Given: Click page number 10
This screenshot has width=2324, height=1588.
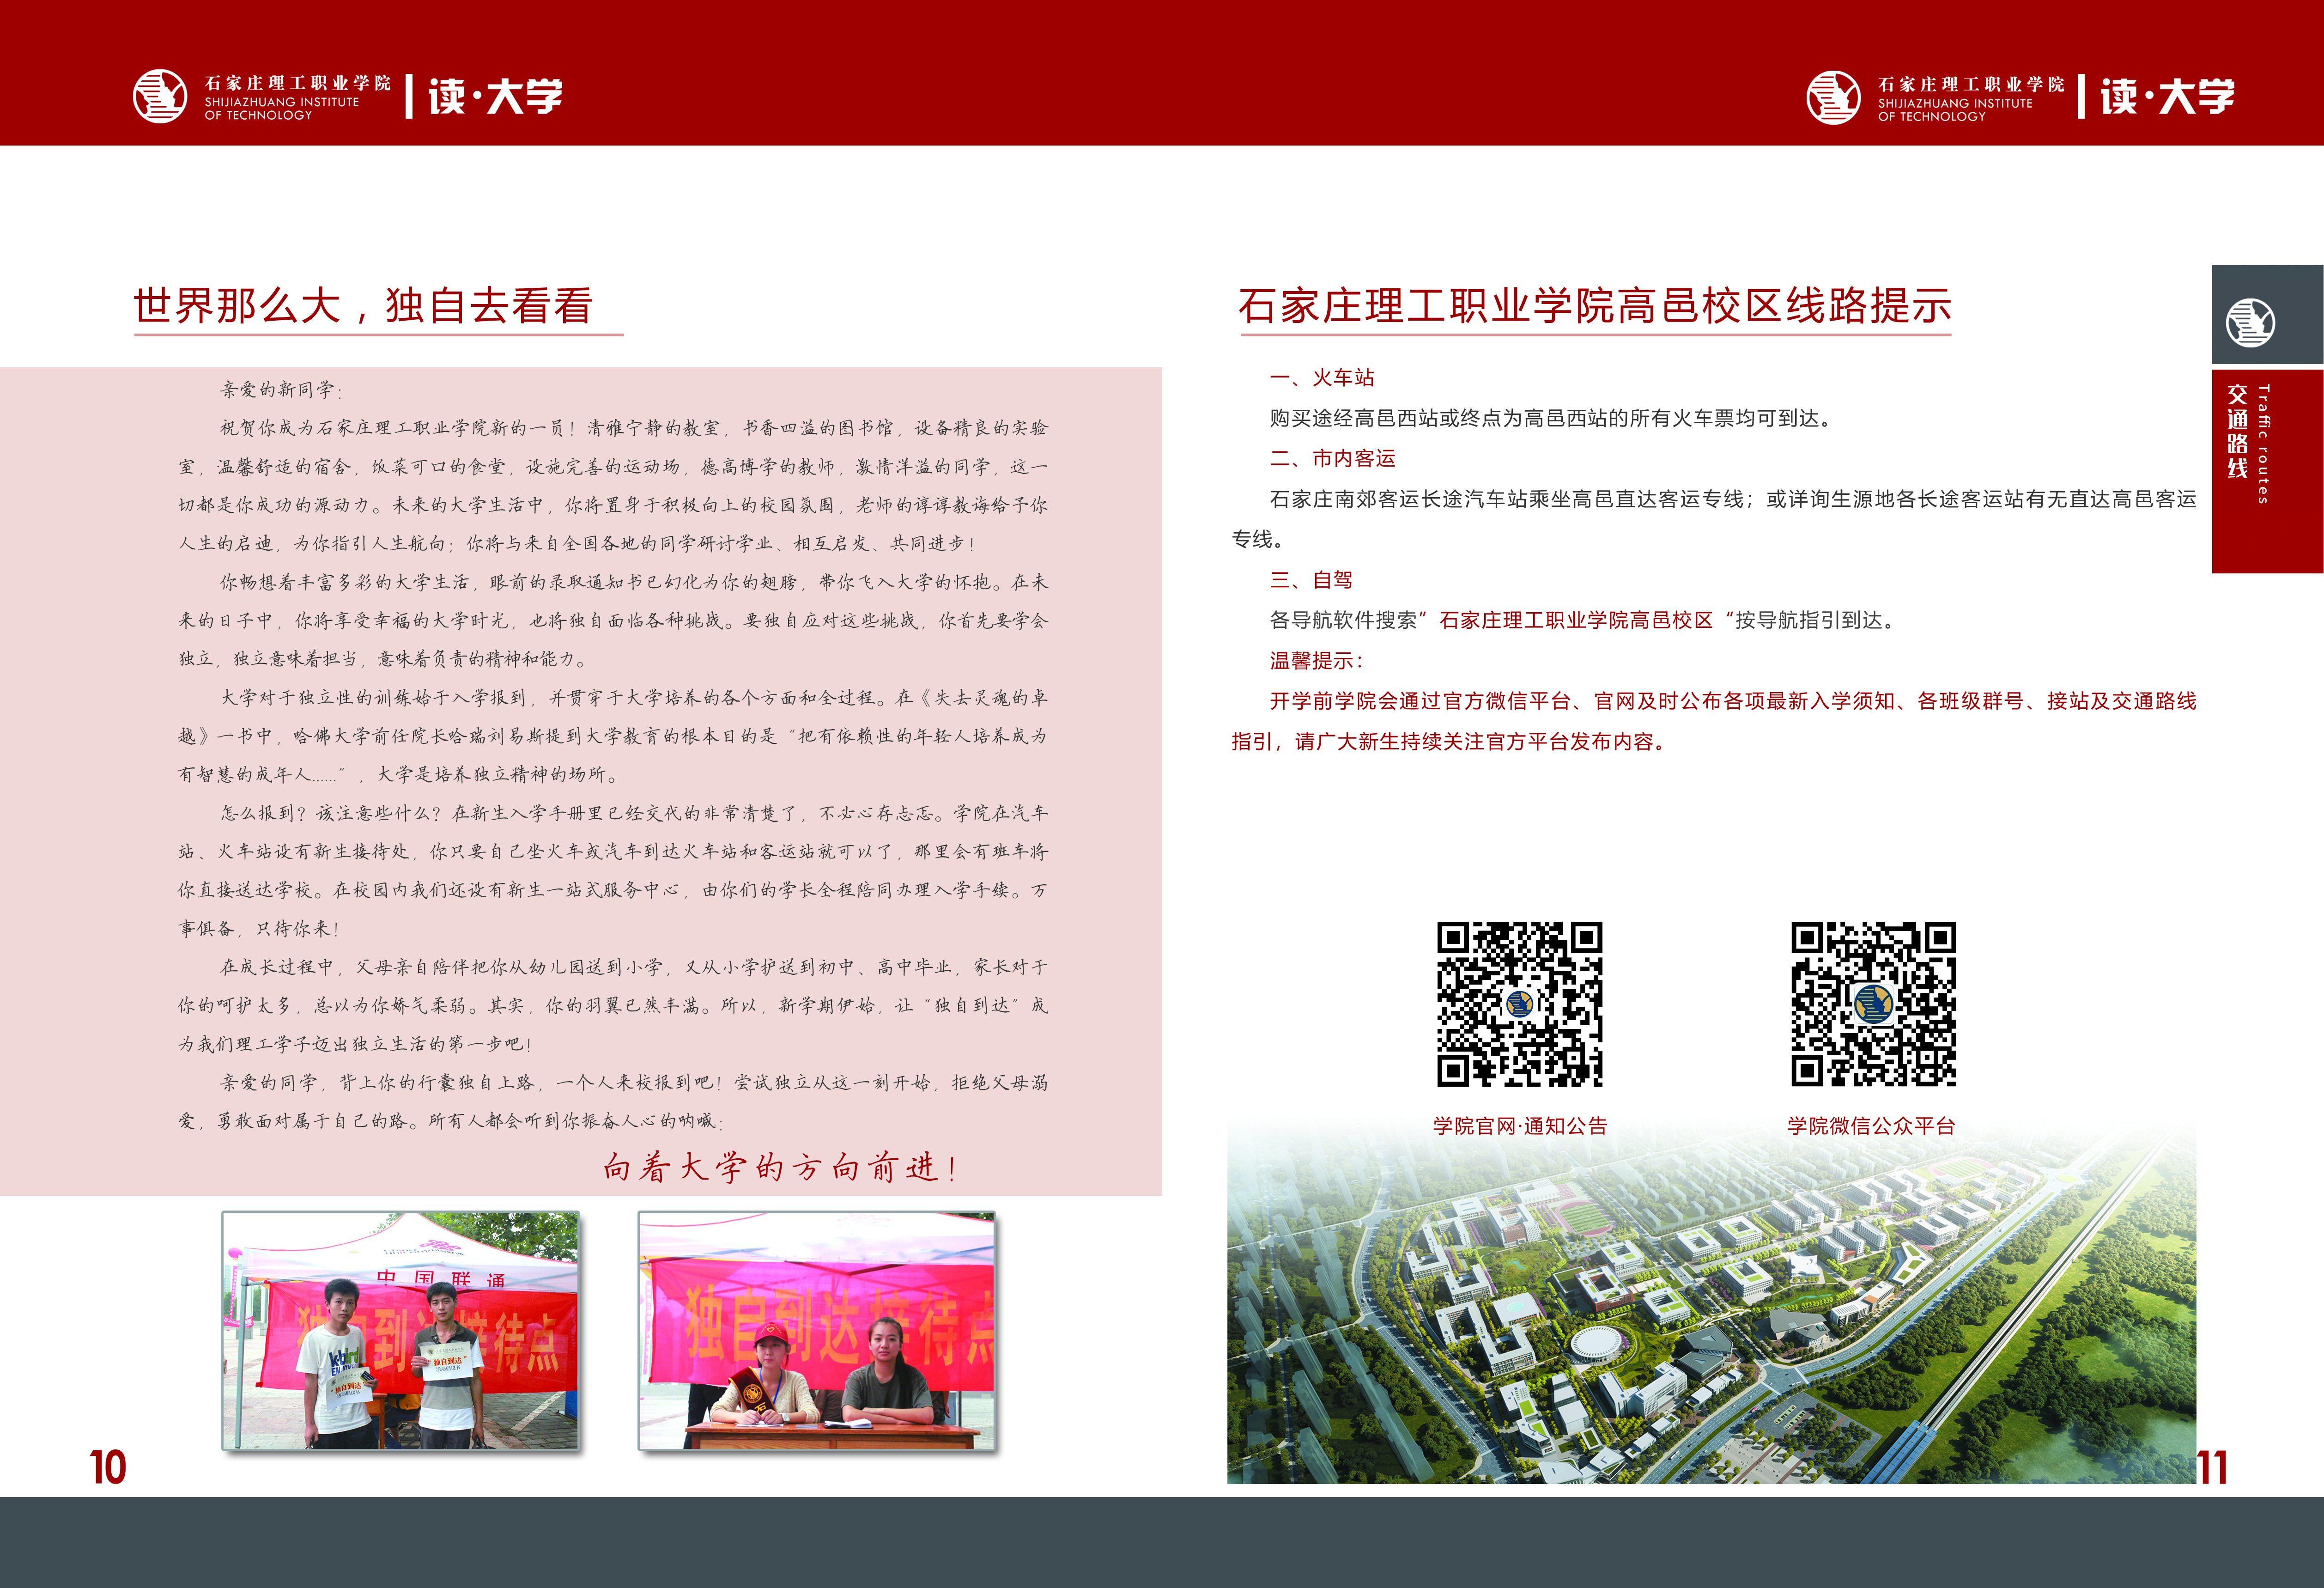Looking at the screenshot, I should [x=108, y=1468].
